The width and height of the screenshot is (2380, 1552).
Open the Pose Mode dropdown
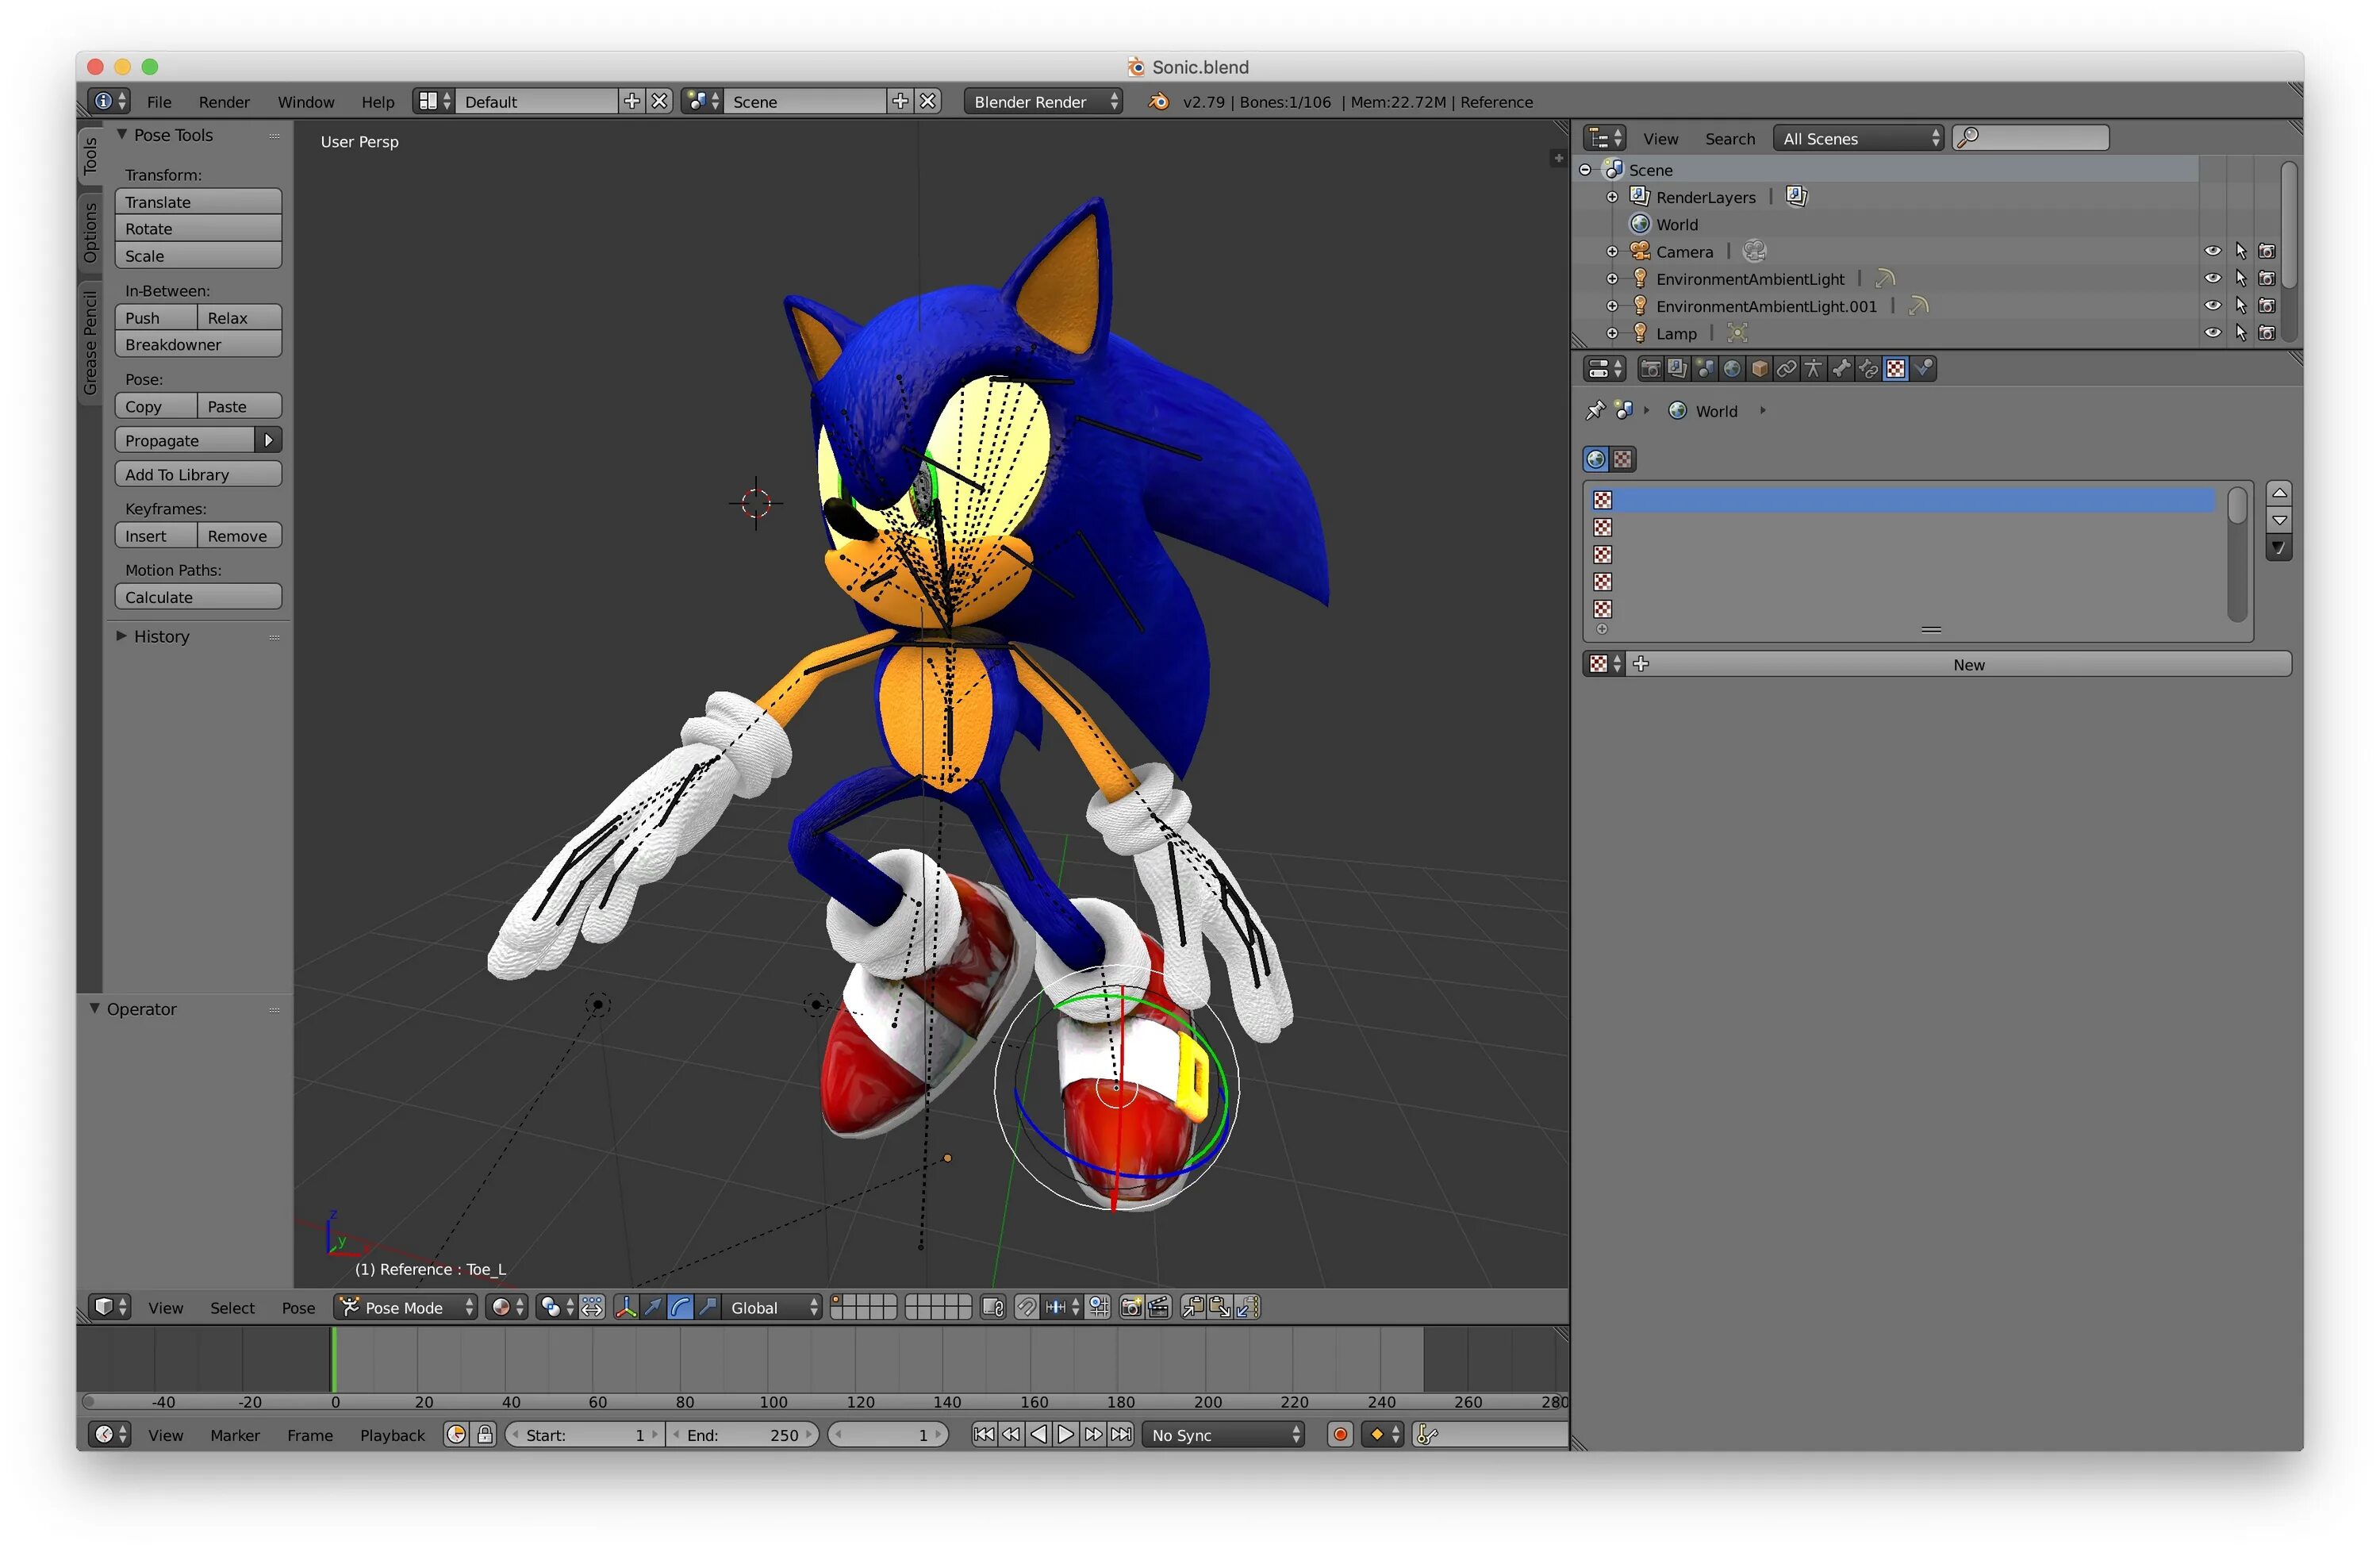(404, 1307)
